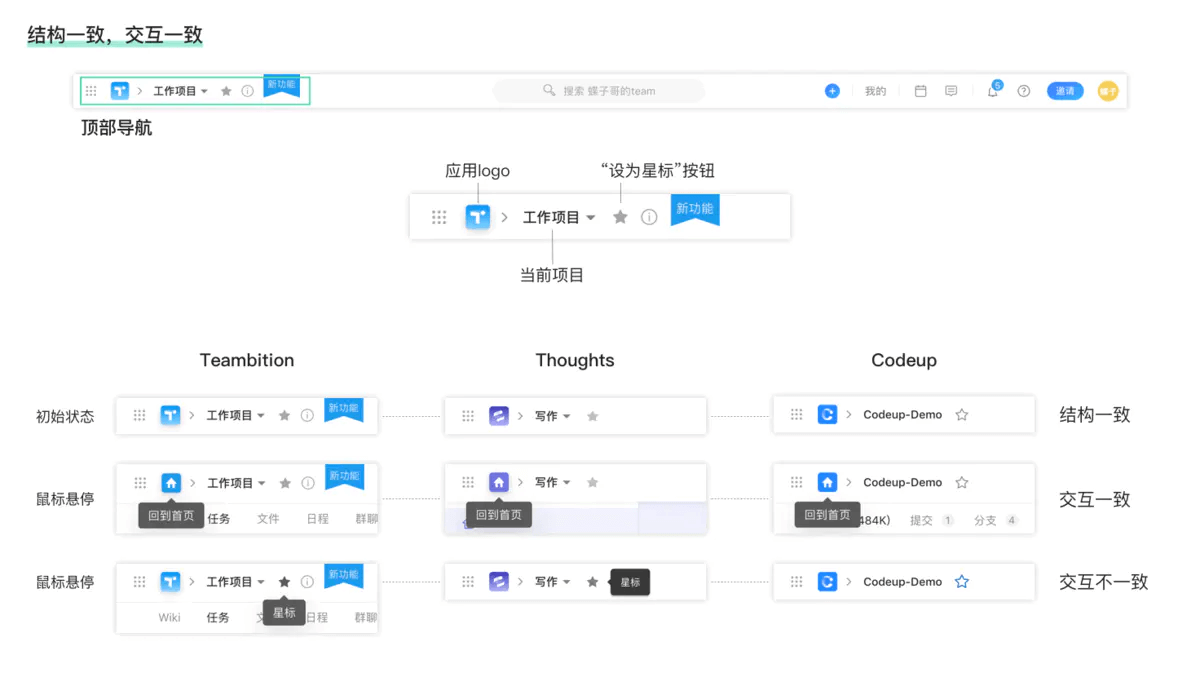
Task: Switch to 文件 tab in the Teambition hover bar
Action: (268, 518)
